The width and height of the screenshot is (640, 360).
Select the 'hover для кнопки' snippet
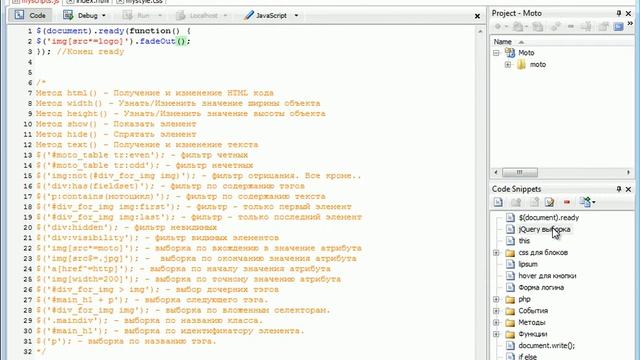pos(547,276)
